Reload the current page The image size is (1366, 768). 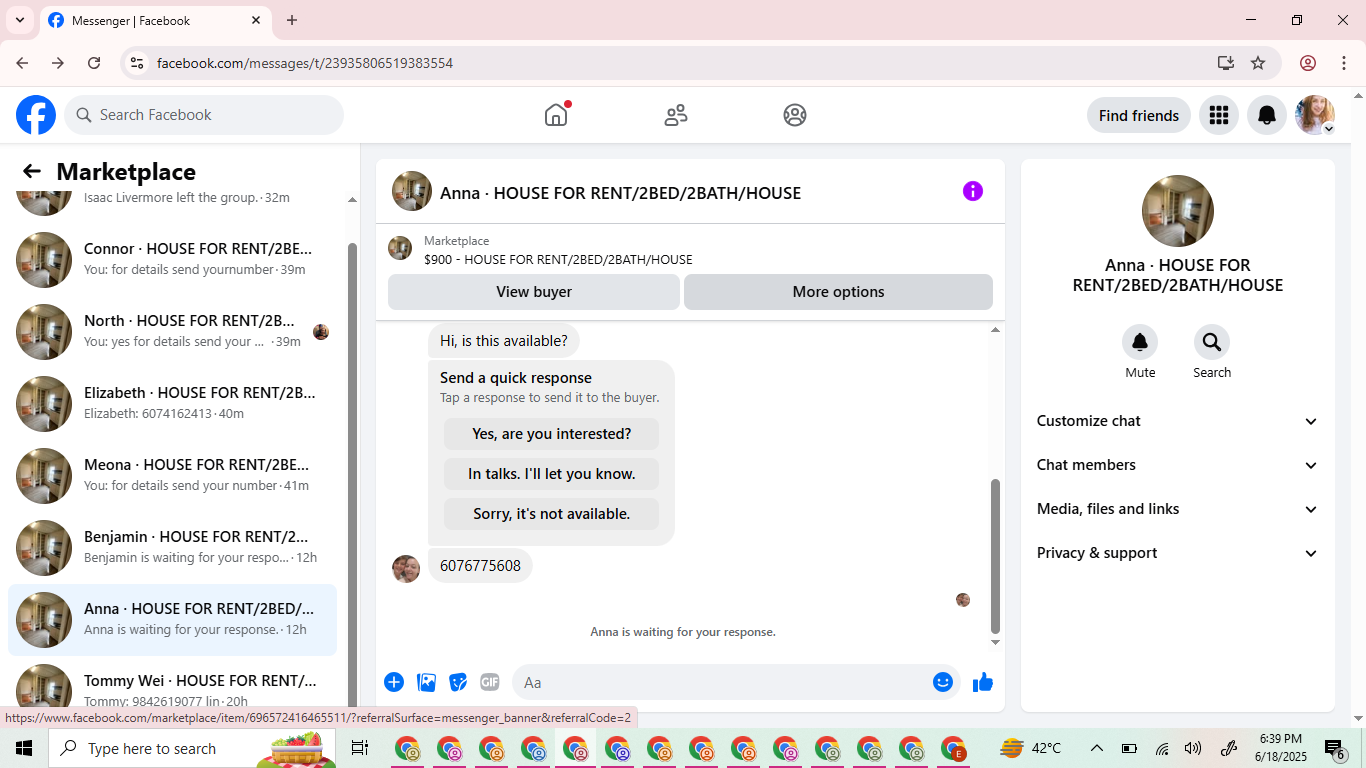pyautogui.click(x=94, y=63)
